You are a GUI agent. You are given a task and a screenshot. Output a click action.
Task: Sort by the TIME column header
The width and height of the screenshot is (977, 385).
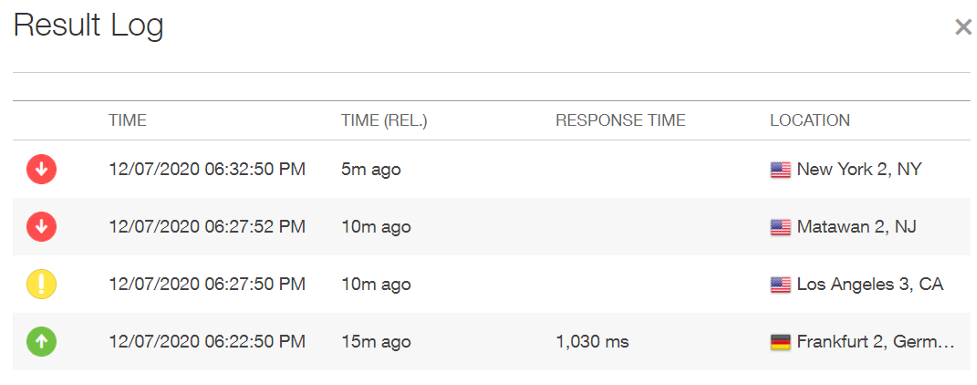128,120
